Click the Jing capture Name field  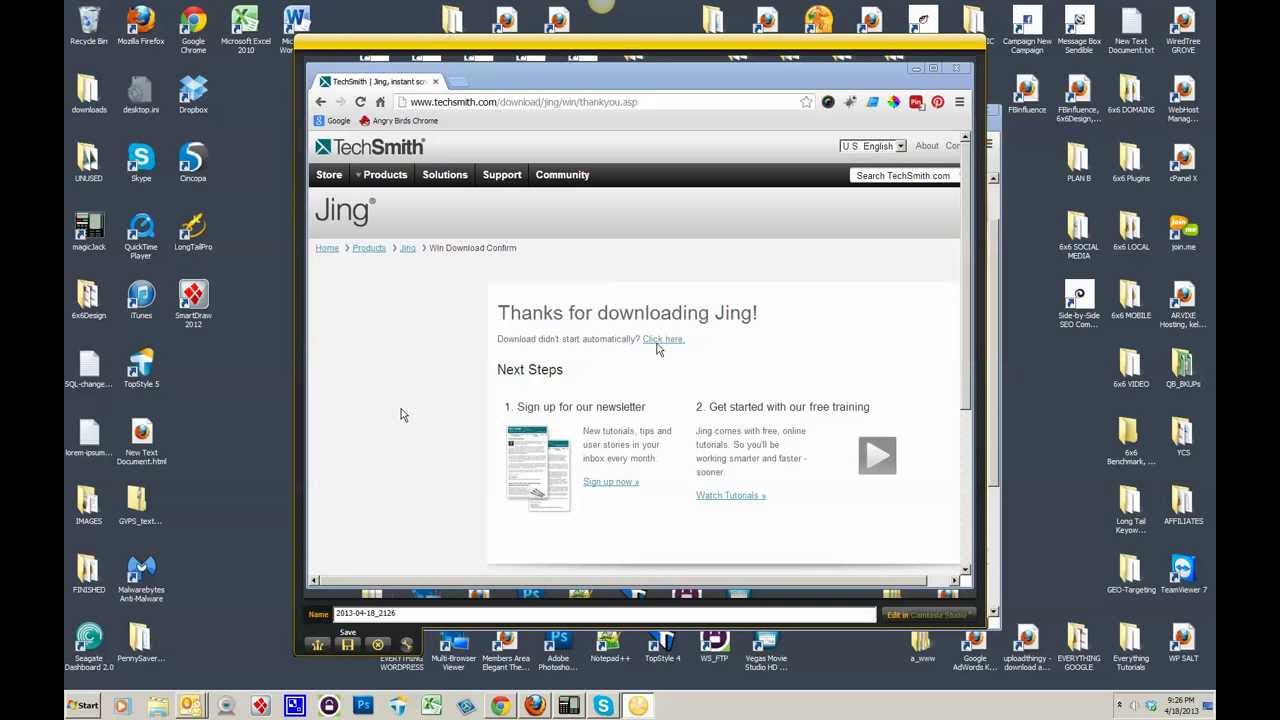pos(604,614)
